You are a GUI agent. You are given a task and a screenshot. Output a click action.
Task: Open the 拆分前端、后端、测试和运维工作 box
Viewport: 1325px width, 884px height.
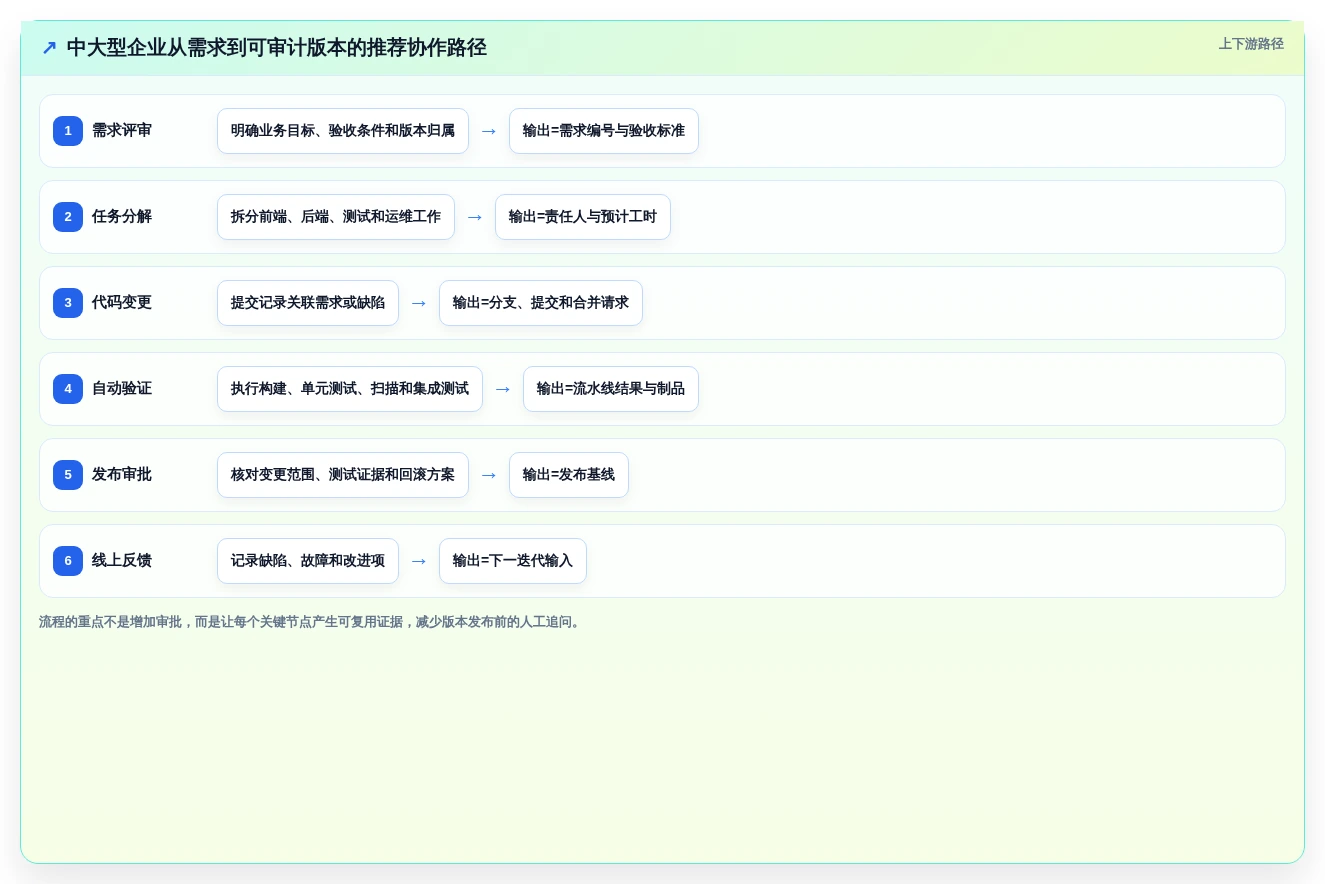point(336,217)
